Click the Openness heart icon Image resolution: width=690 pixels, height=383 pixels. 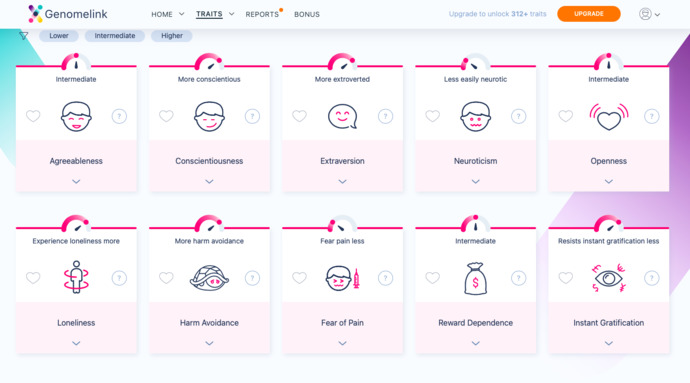609,117
